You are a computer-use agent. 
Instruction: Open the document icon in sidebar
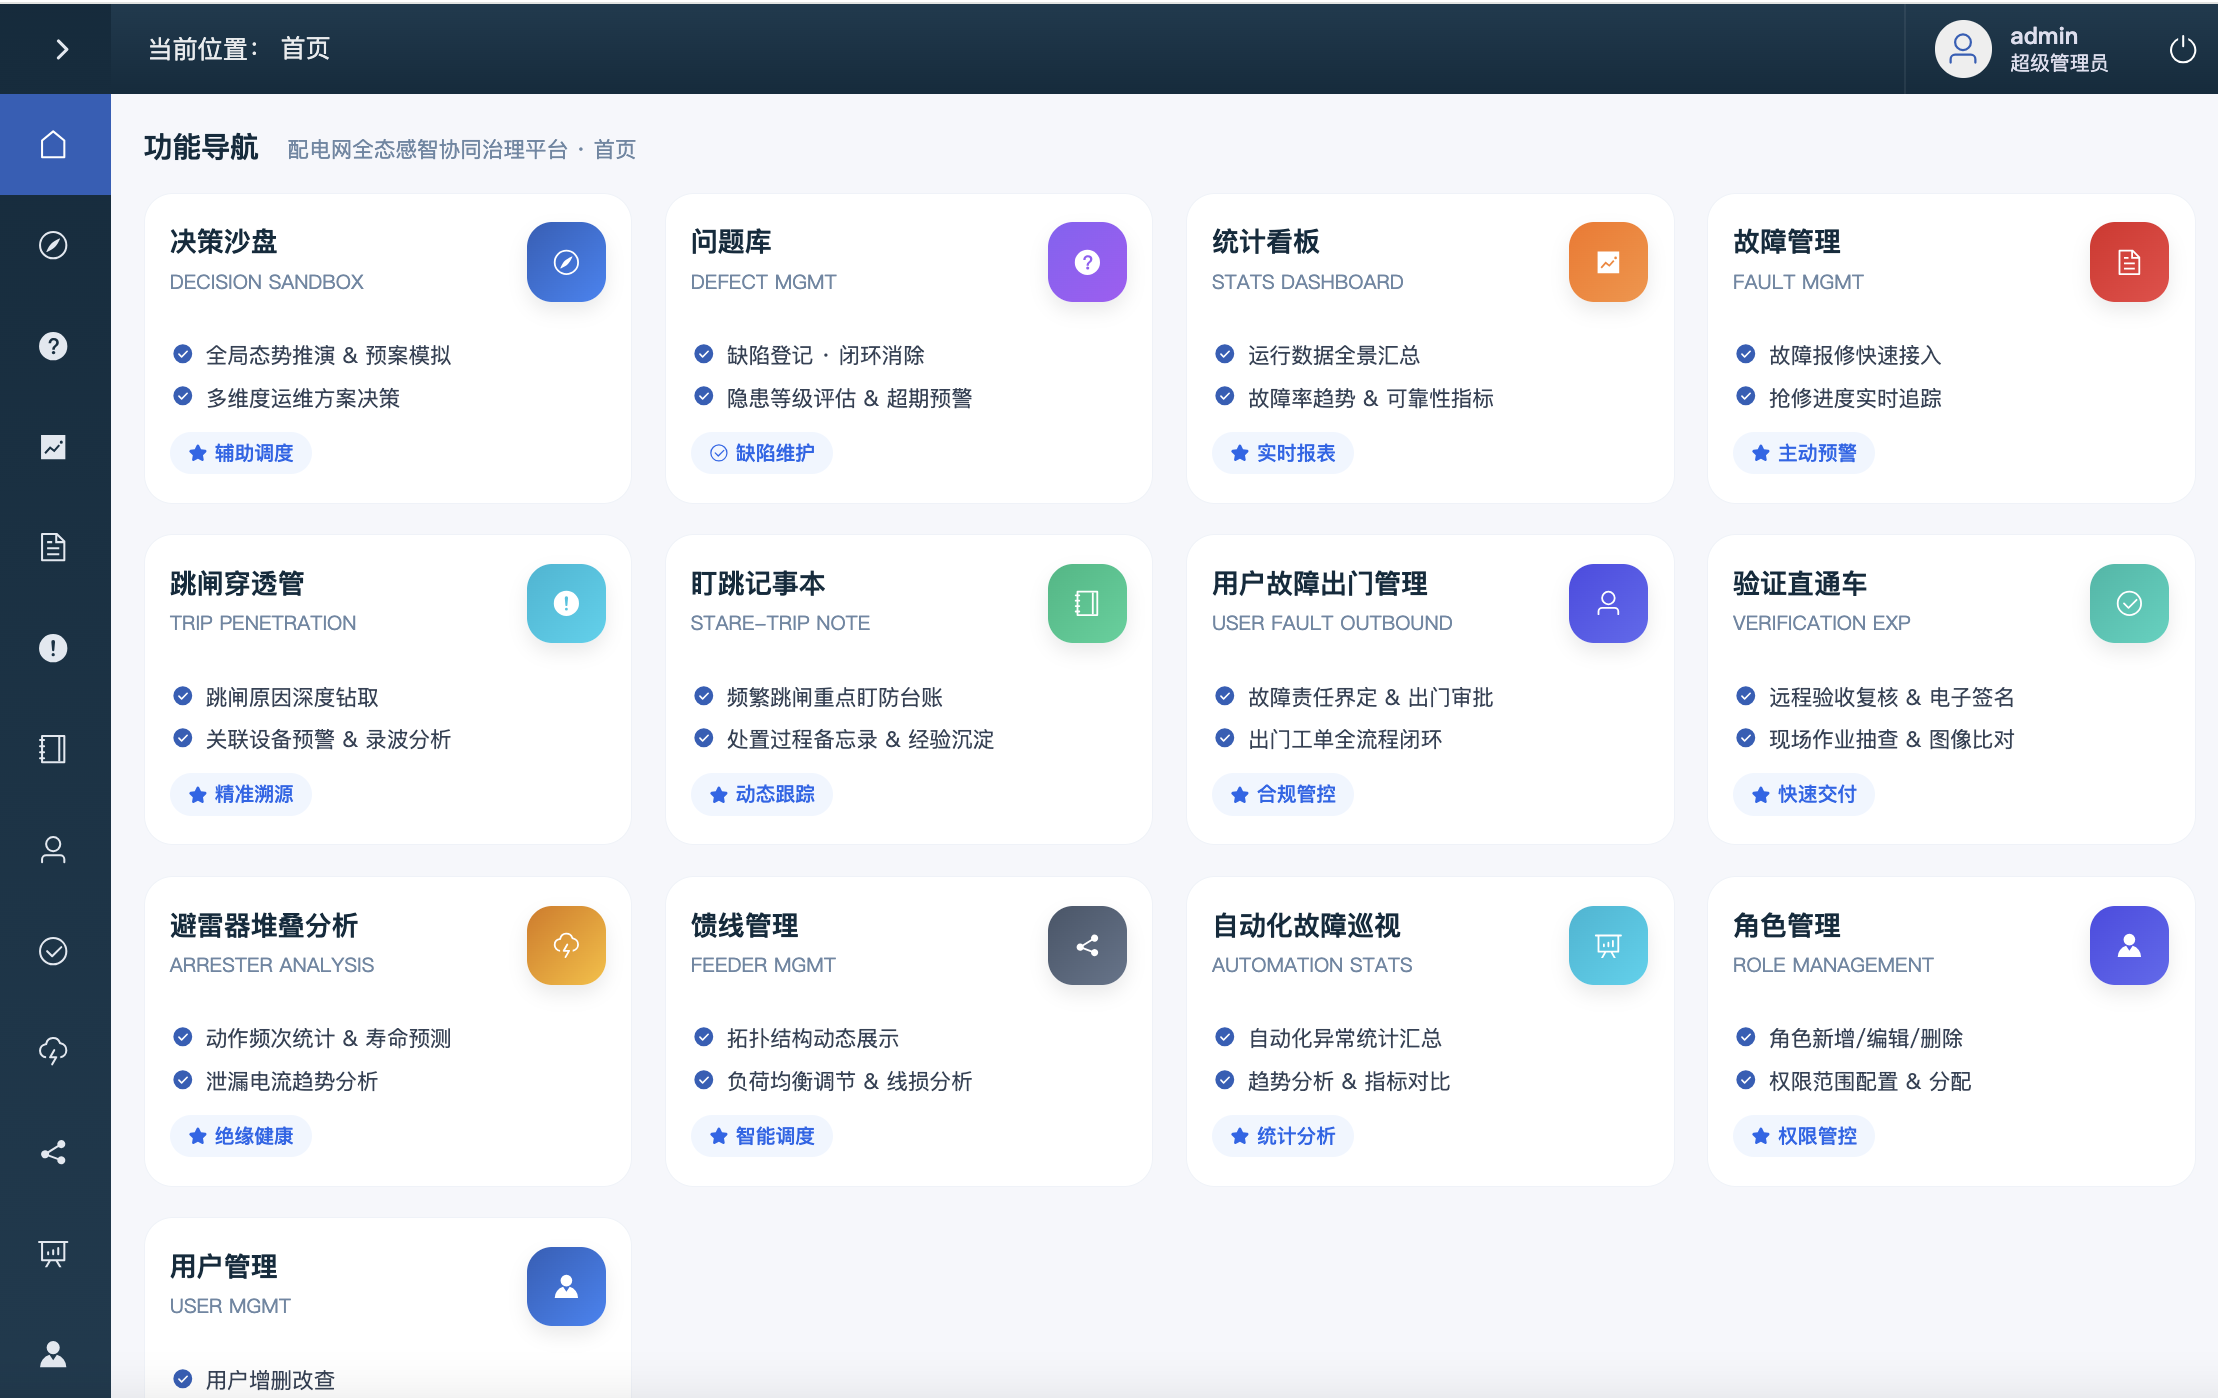[x=53, y=547]
